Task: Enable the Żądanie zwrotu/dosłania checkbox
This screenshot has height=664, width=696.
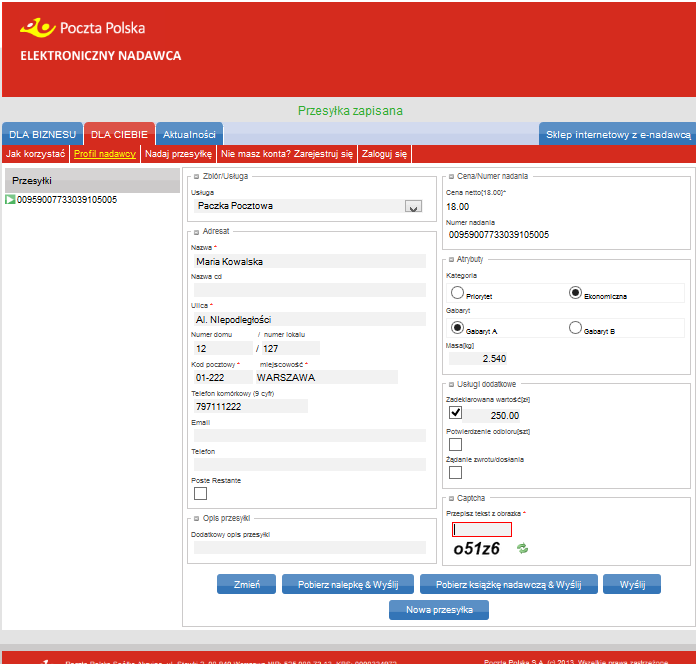Action: [455, 472]
